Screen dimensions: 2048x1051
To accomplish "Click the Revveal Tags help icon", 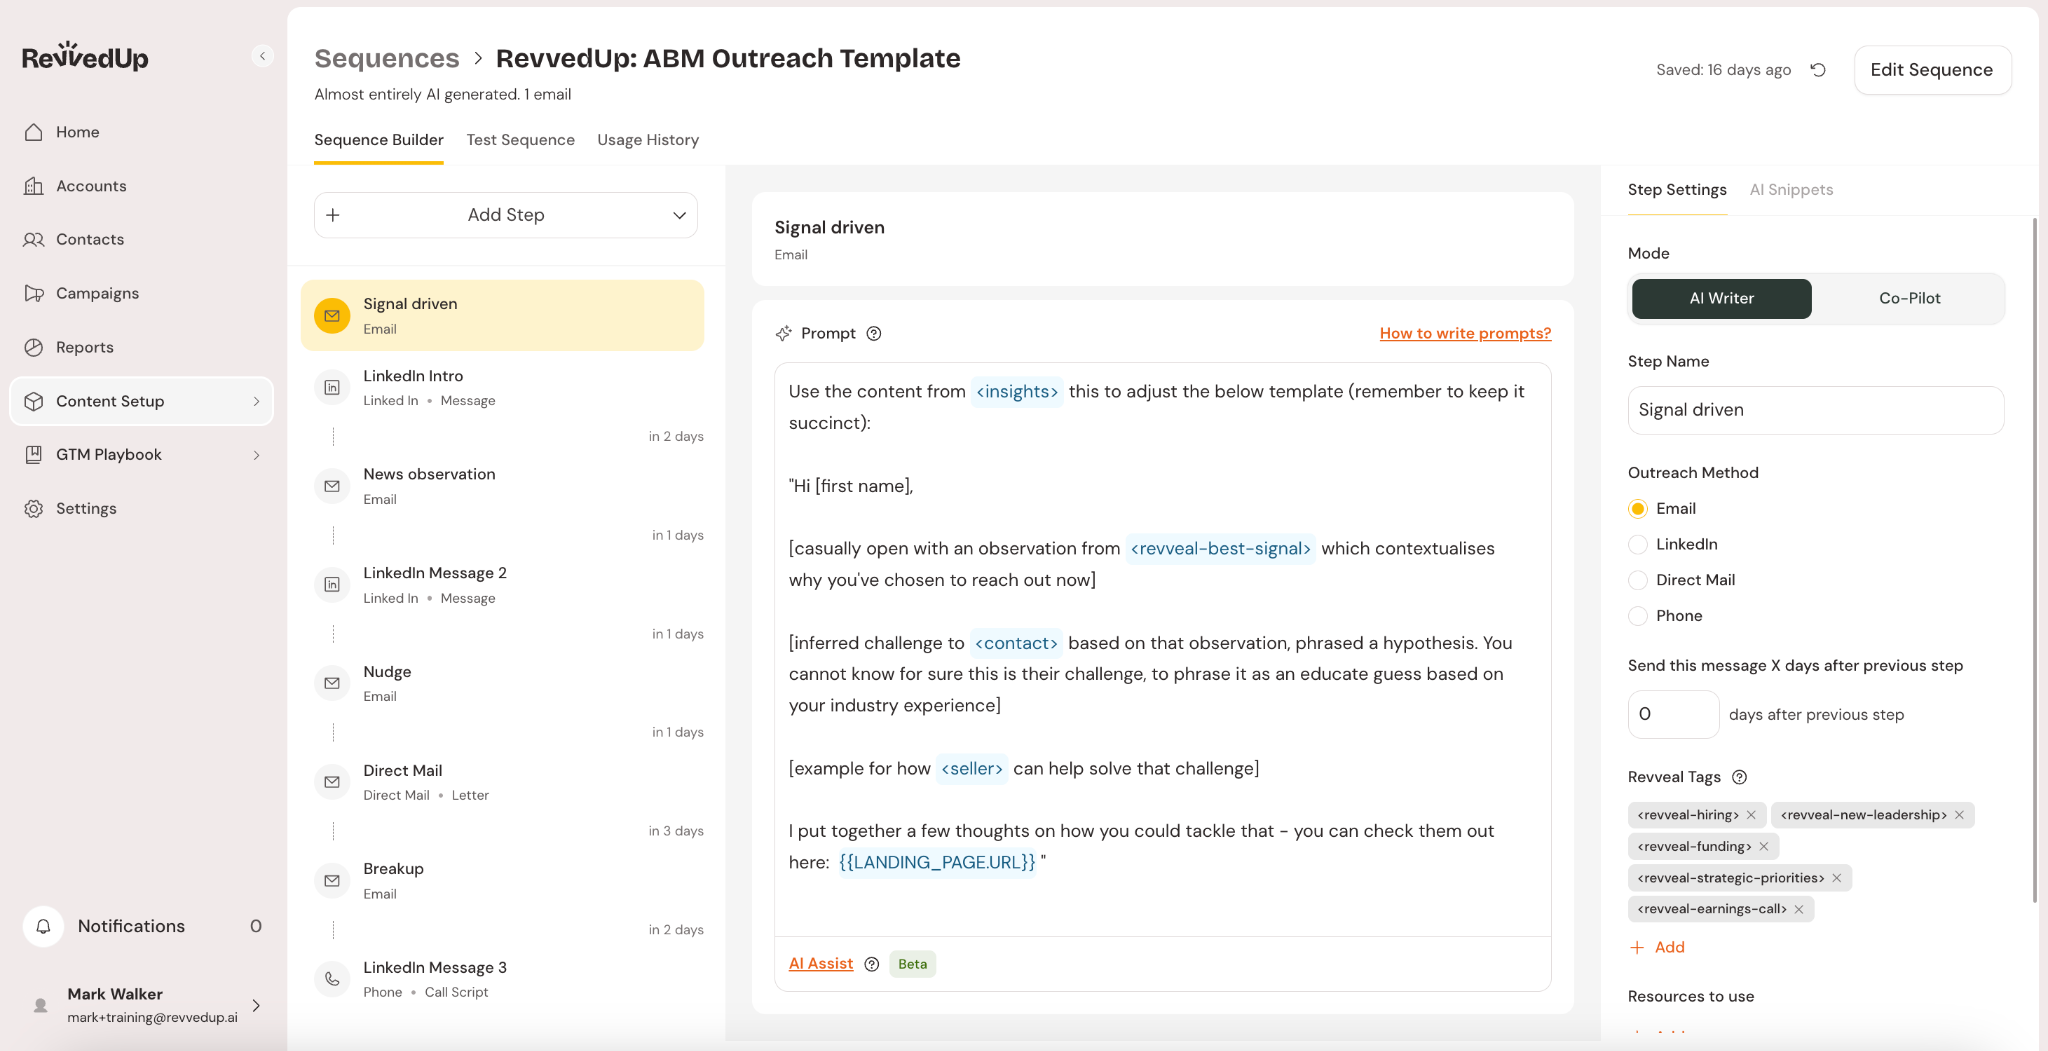I will point(1739,777).
